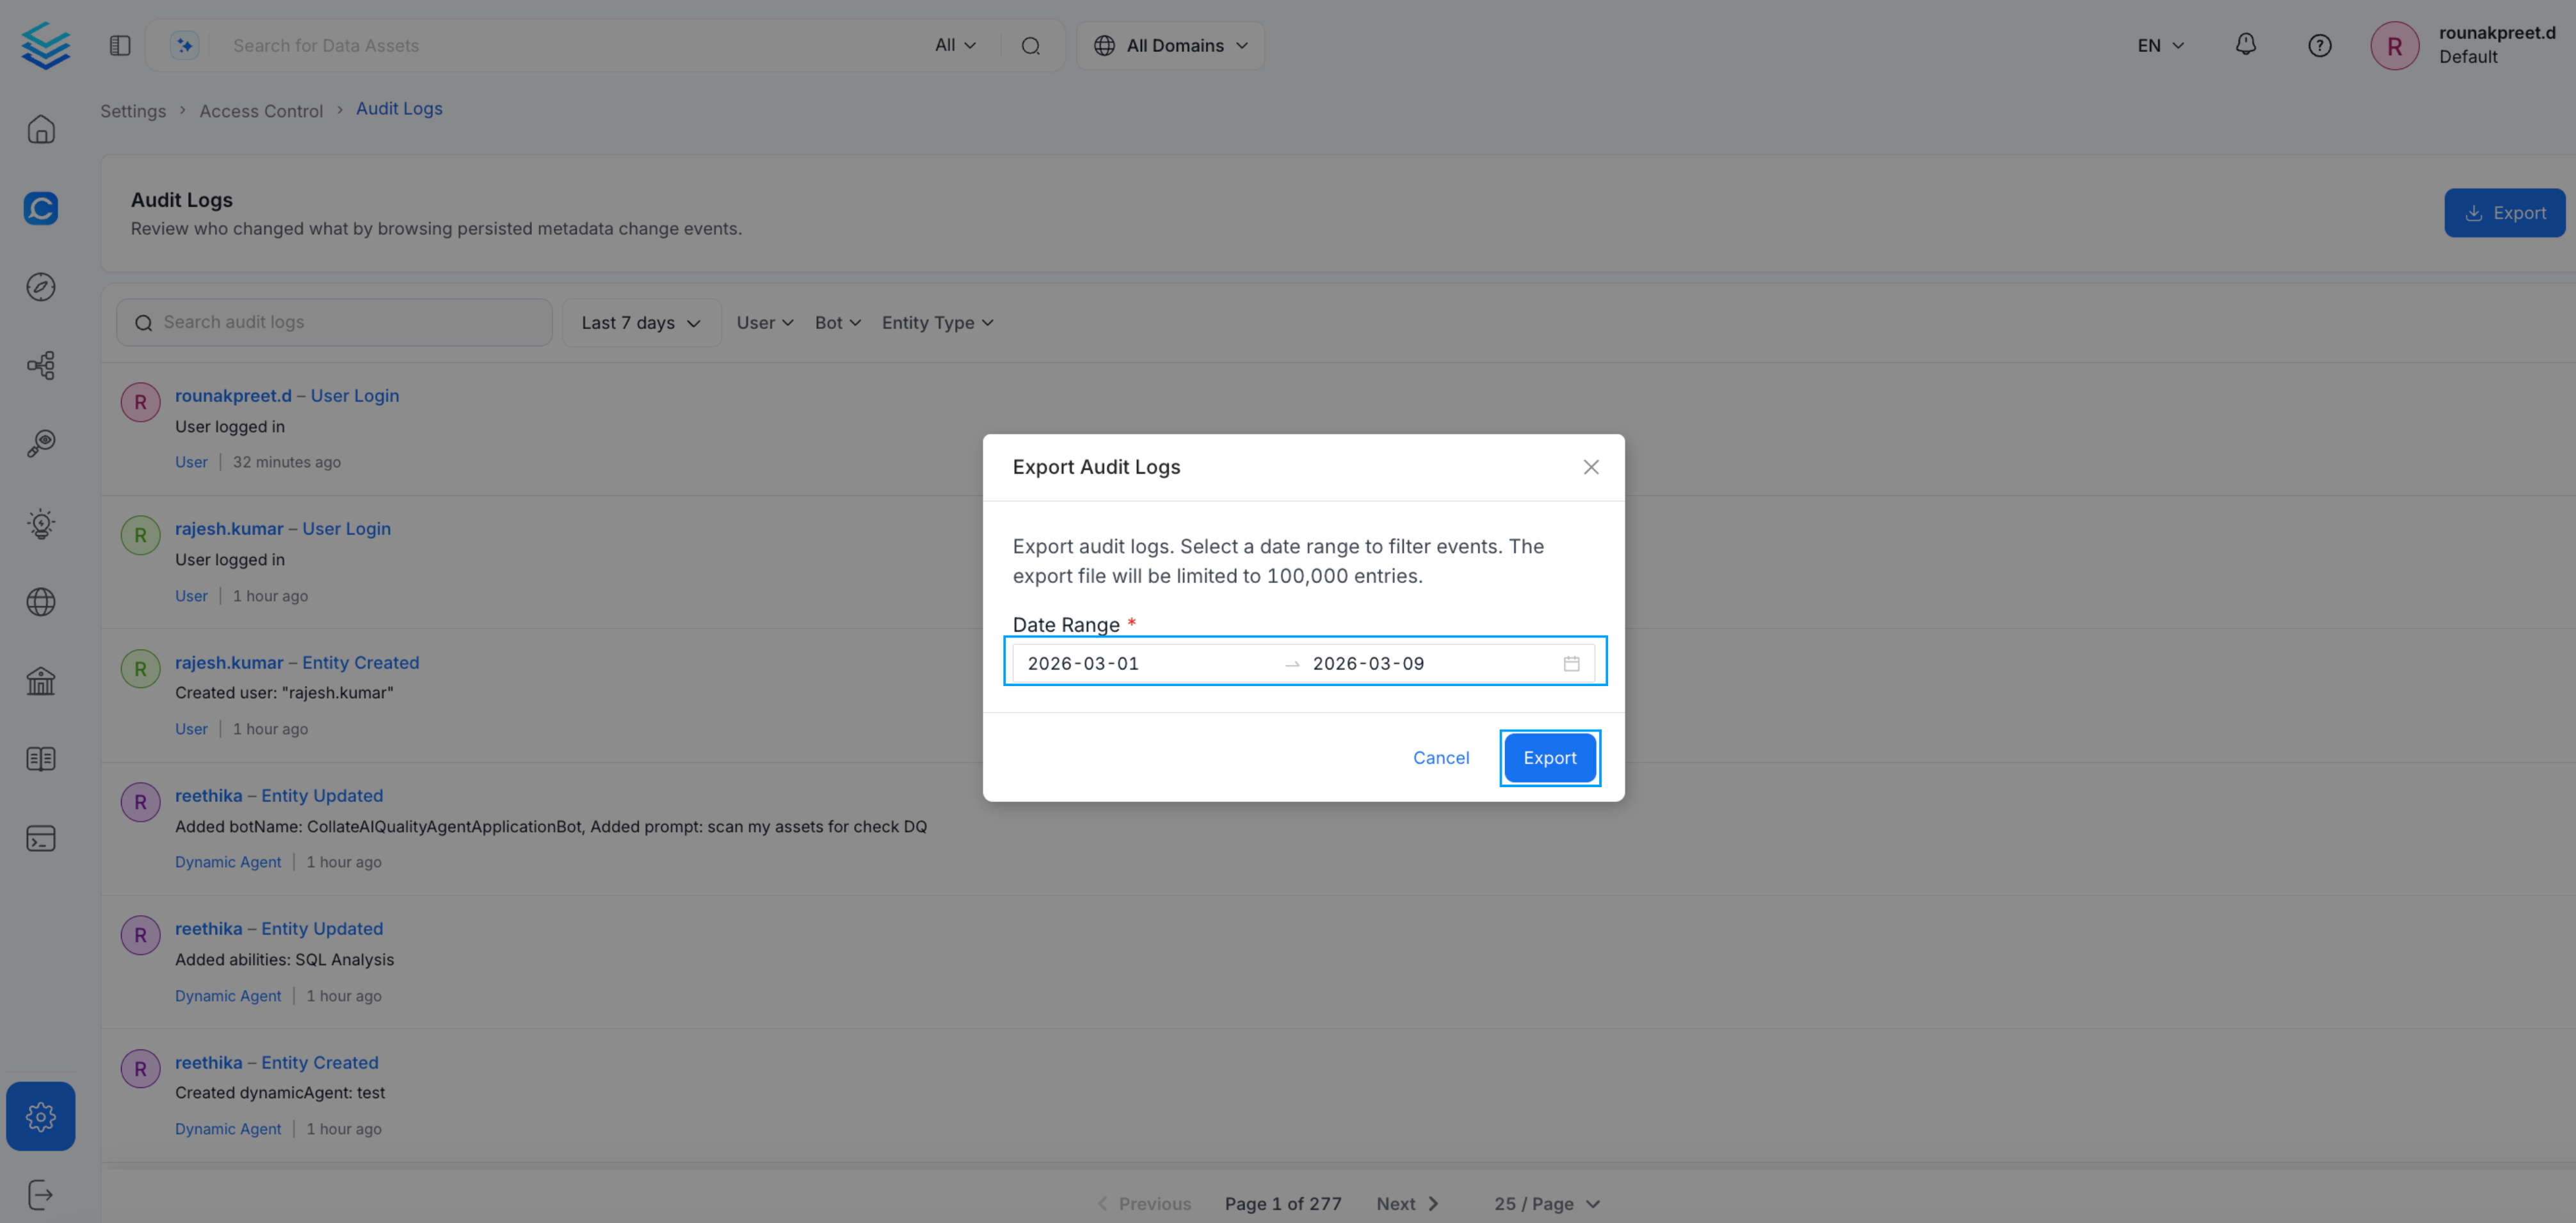2576x1223 pixels.
Task: Click the logout icon at sidebar bottom
Action: [41, 1194]
